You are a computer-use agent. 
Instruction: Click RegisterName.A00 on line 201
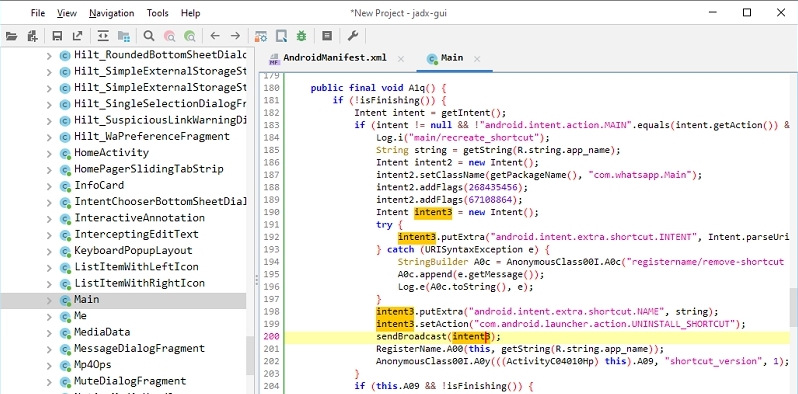point(420,349)
